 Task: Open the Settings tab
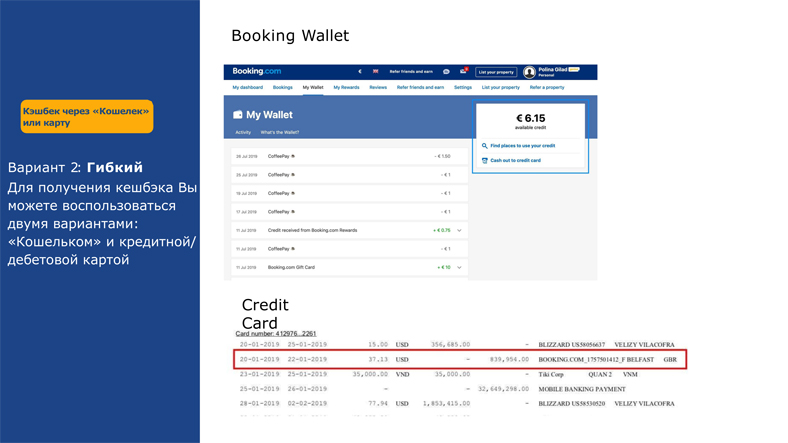pos(463,87)
